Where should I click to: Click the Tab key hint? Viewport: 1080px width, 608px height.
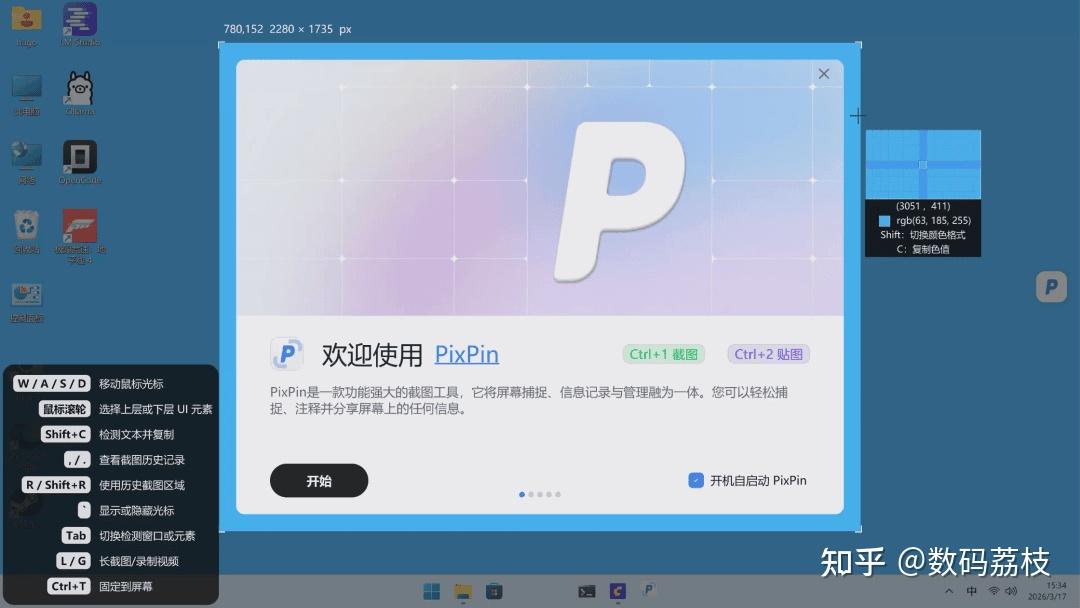tap(76, 536)
